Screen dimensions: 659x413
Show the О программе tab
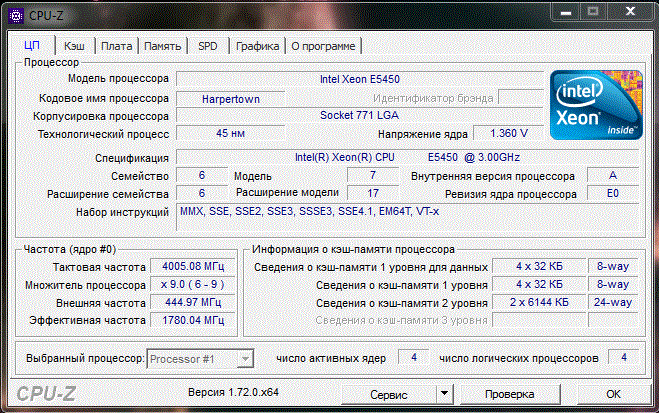tap(323, 46)
